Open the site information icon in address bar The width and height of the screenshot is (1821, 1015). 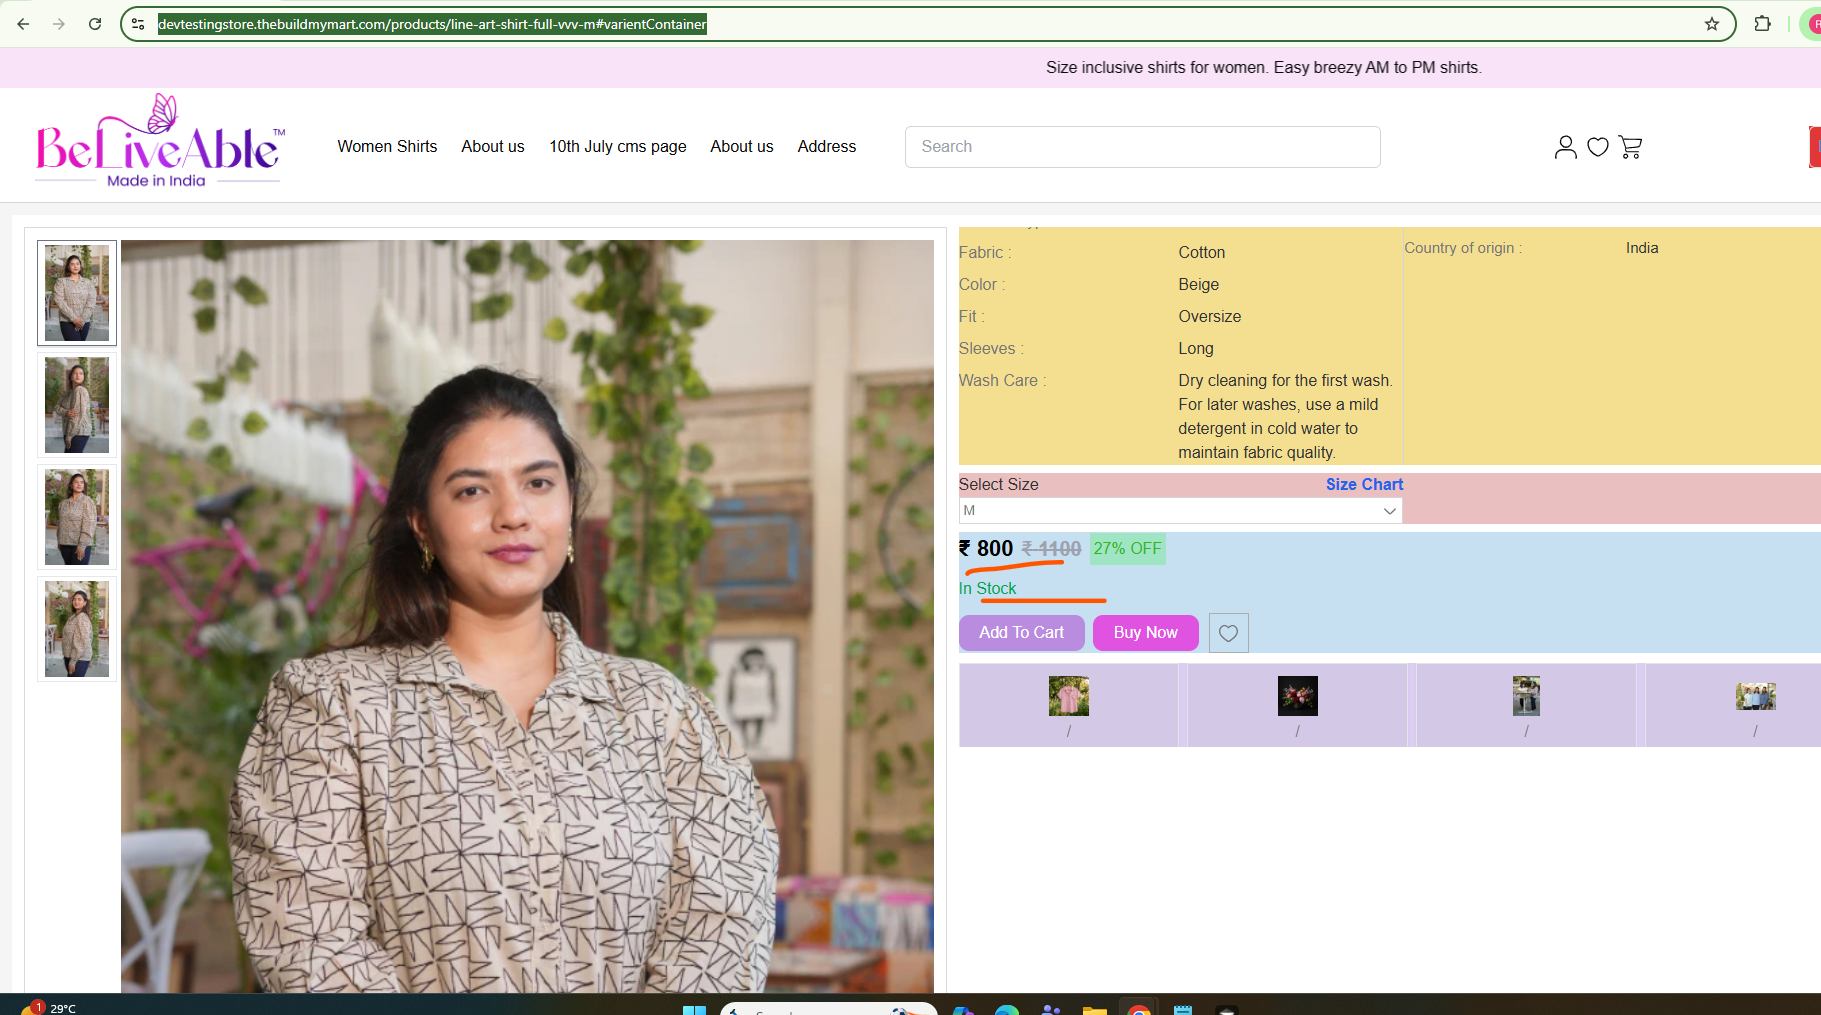(x=138, y=24)
